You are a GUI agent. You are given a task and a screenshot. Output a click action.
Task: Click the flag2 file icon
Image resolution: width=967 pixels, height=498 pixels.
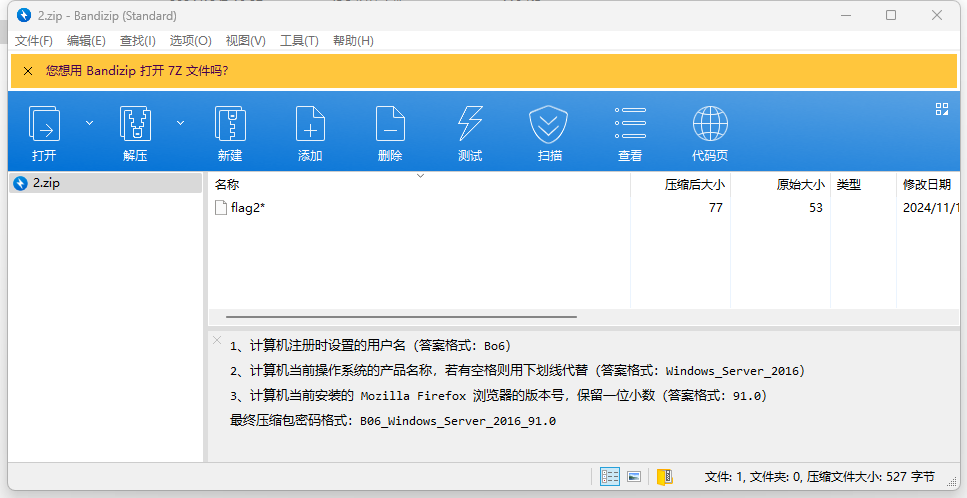[221, 208]
